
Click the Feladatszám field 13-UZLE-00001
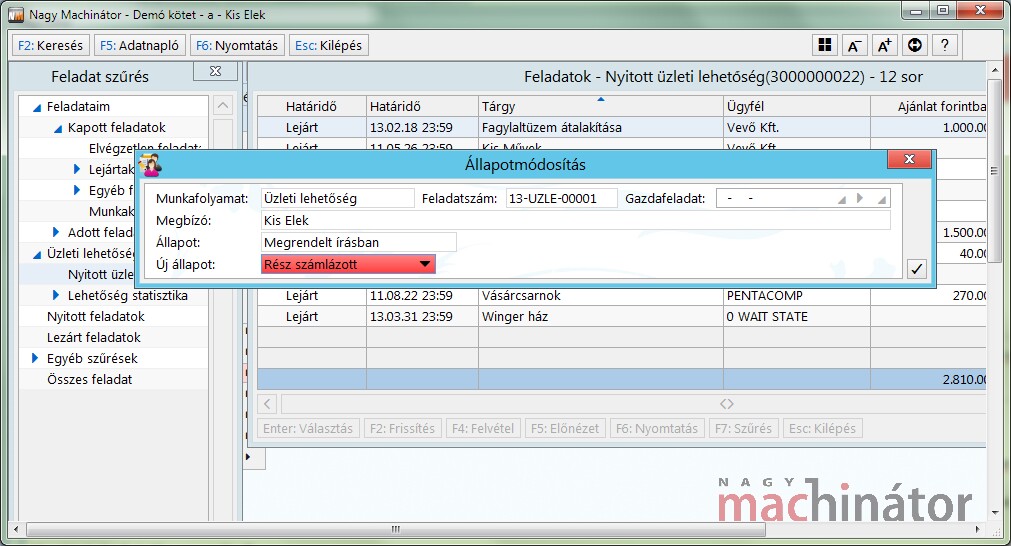pos(561,199)
